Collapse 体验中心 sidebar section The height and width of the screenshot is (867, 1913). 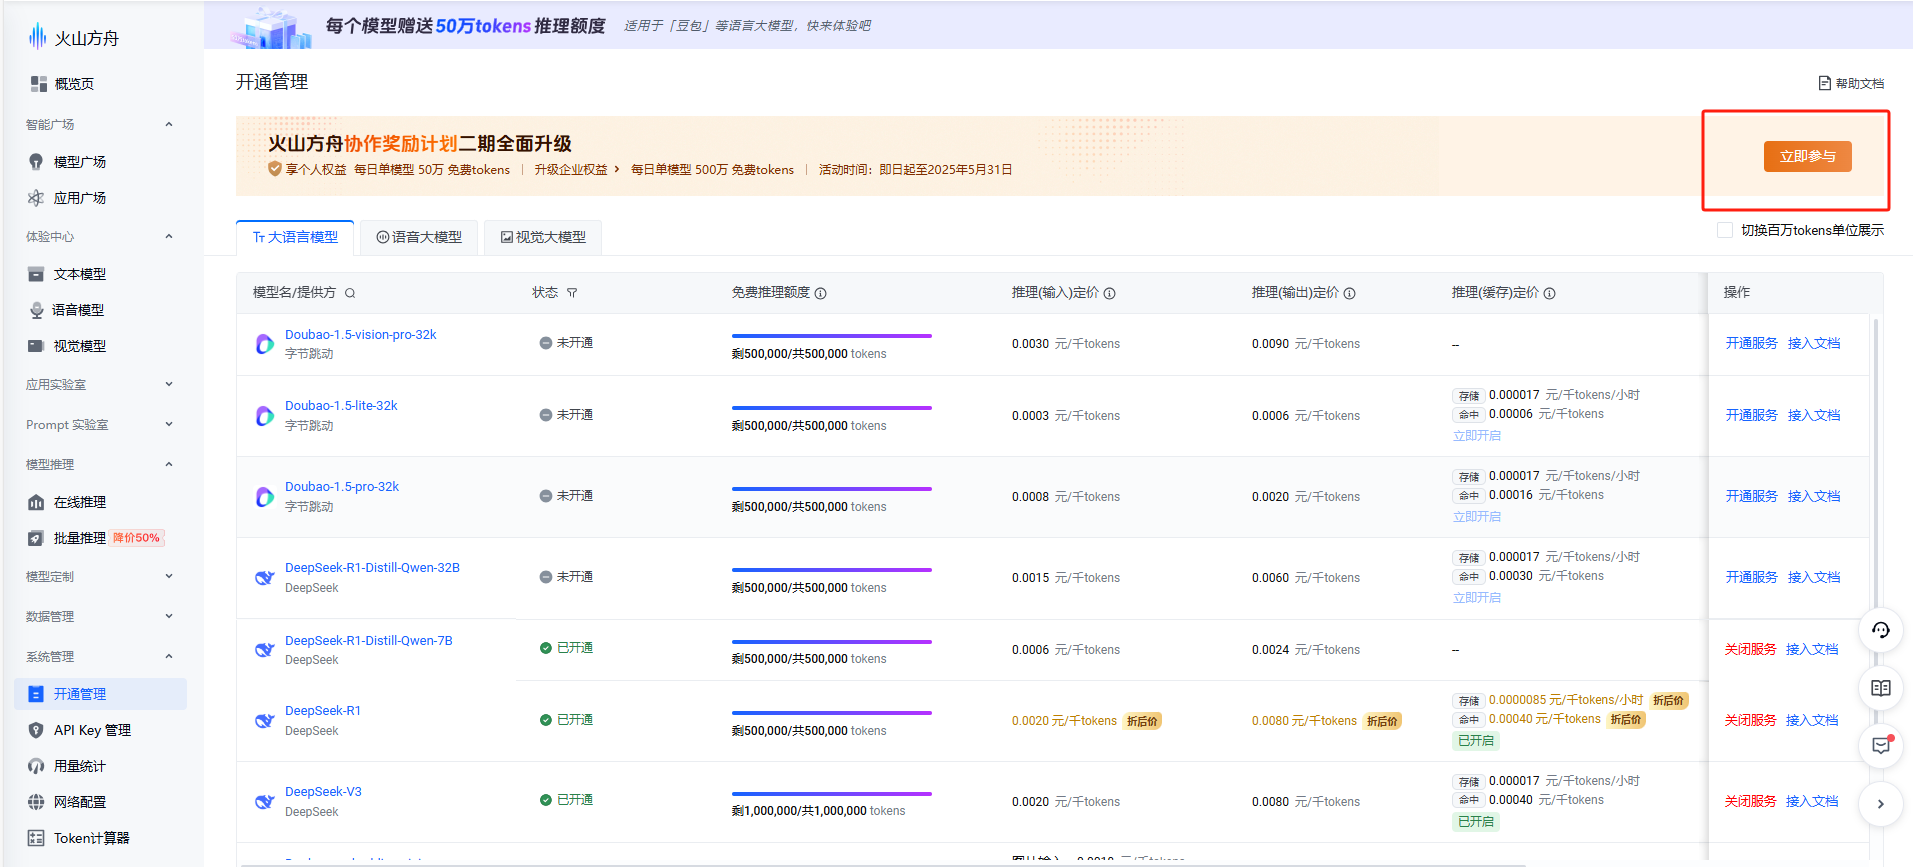[x=169, y=236]
